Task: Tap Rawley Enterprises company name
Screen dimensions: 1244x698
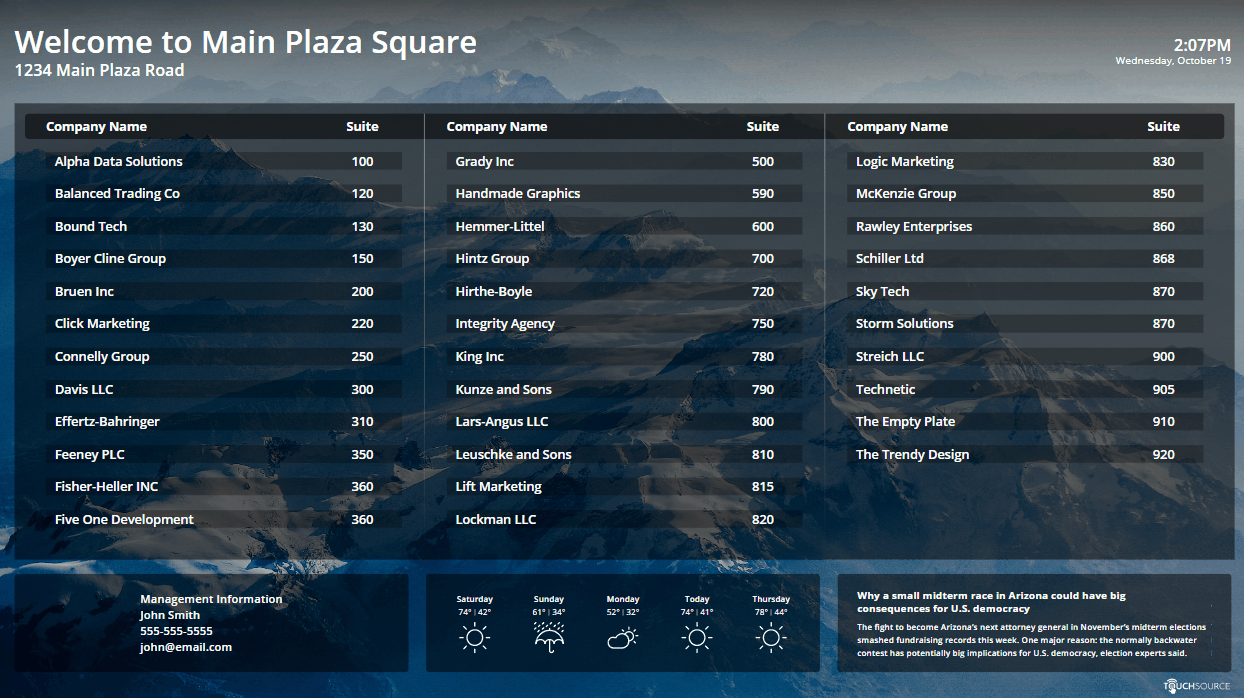Action: pos(914,226)
